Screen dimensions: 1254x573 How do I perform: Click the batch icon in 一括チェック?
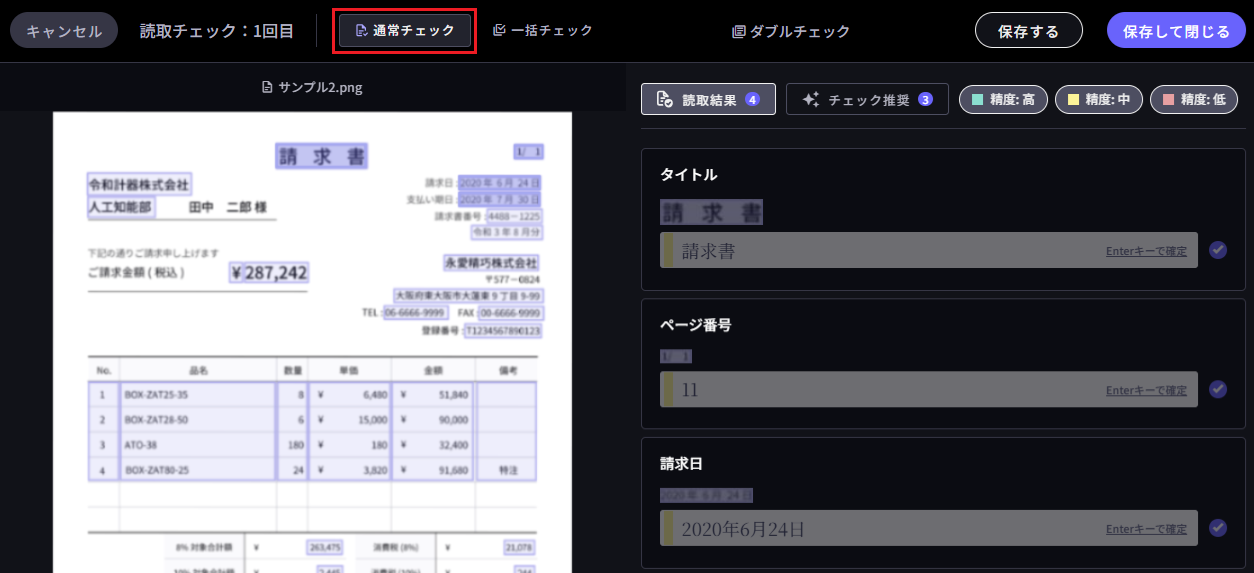[499, 30]
